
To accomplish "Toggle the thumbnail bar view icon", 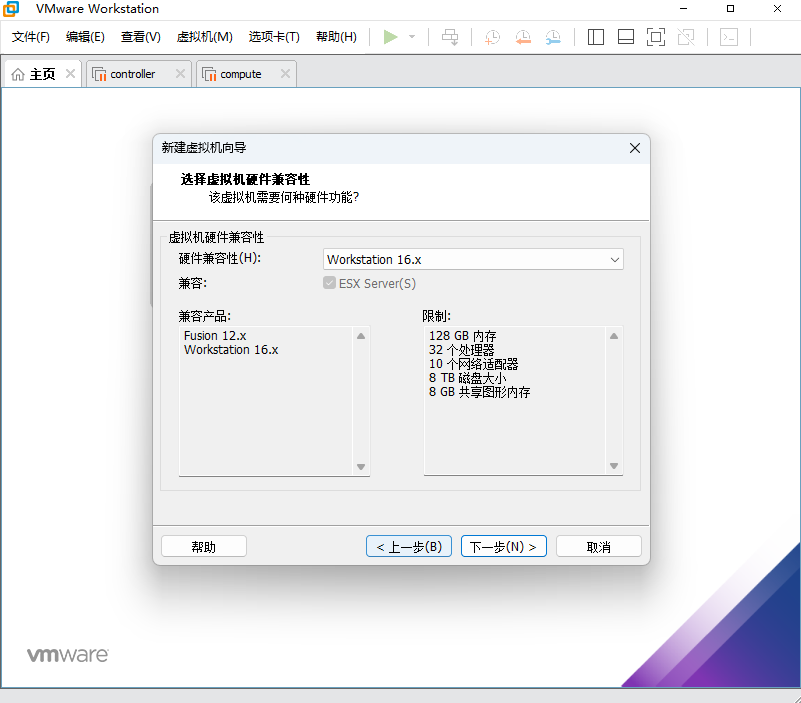I will 626,37.
